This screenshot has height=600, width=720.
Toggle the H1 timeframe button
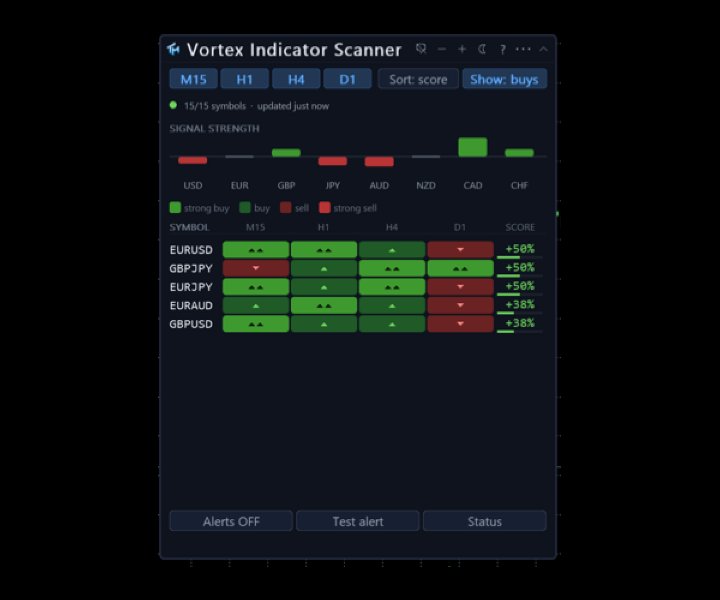pos(244,79)
